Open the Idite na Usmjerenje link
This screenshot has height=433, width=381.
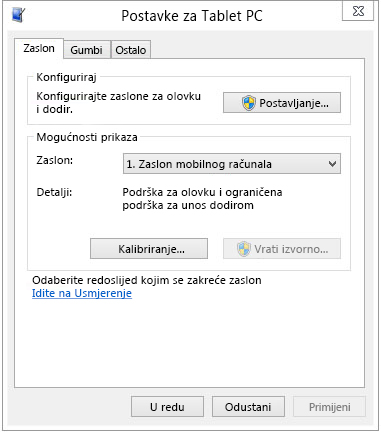(x=82, y=293)
